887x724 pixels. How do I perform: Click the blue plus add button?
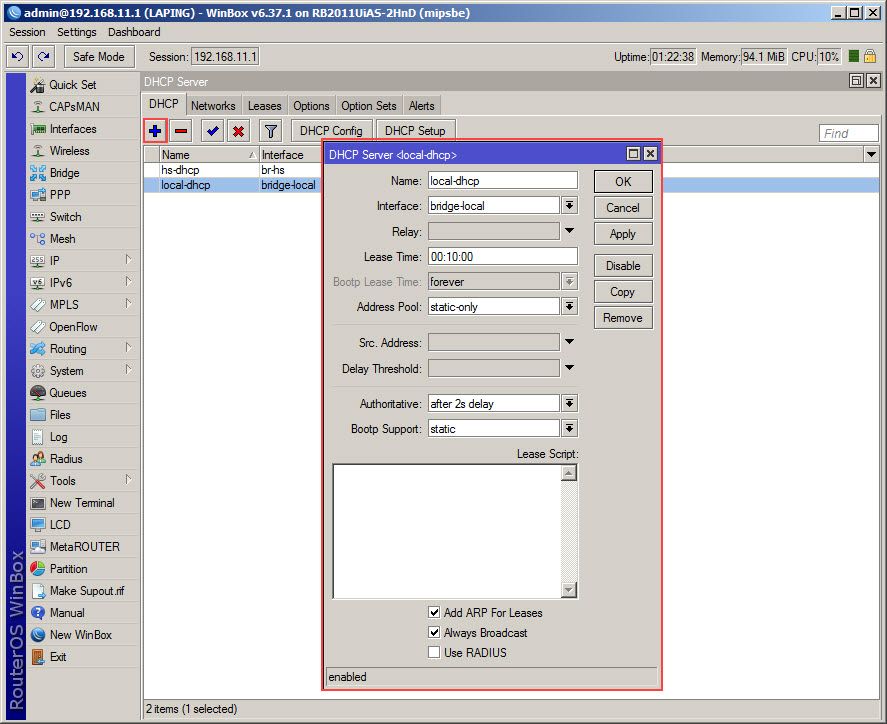pos(155,131)
